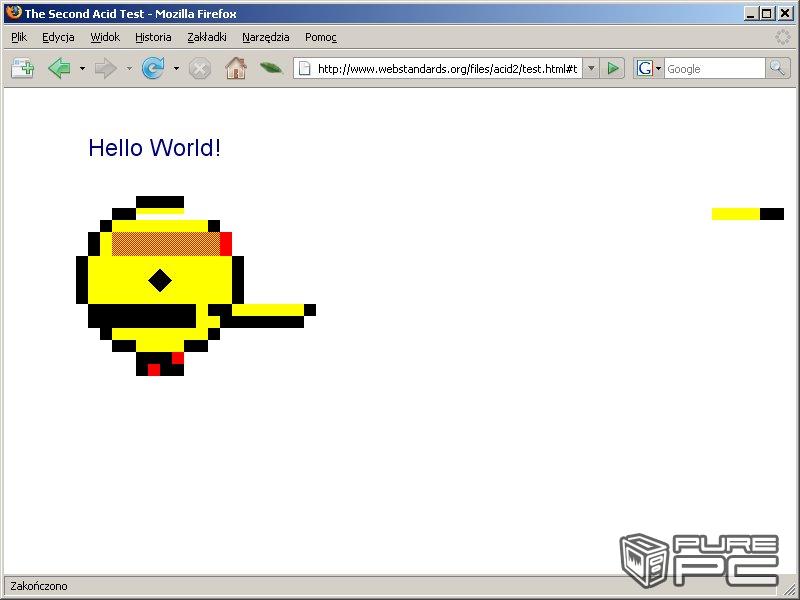Click the magnifier search button
This screenshot has width=800, height=600.
[778, 68]
